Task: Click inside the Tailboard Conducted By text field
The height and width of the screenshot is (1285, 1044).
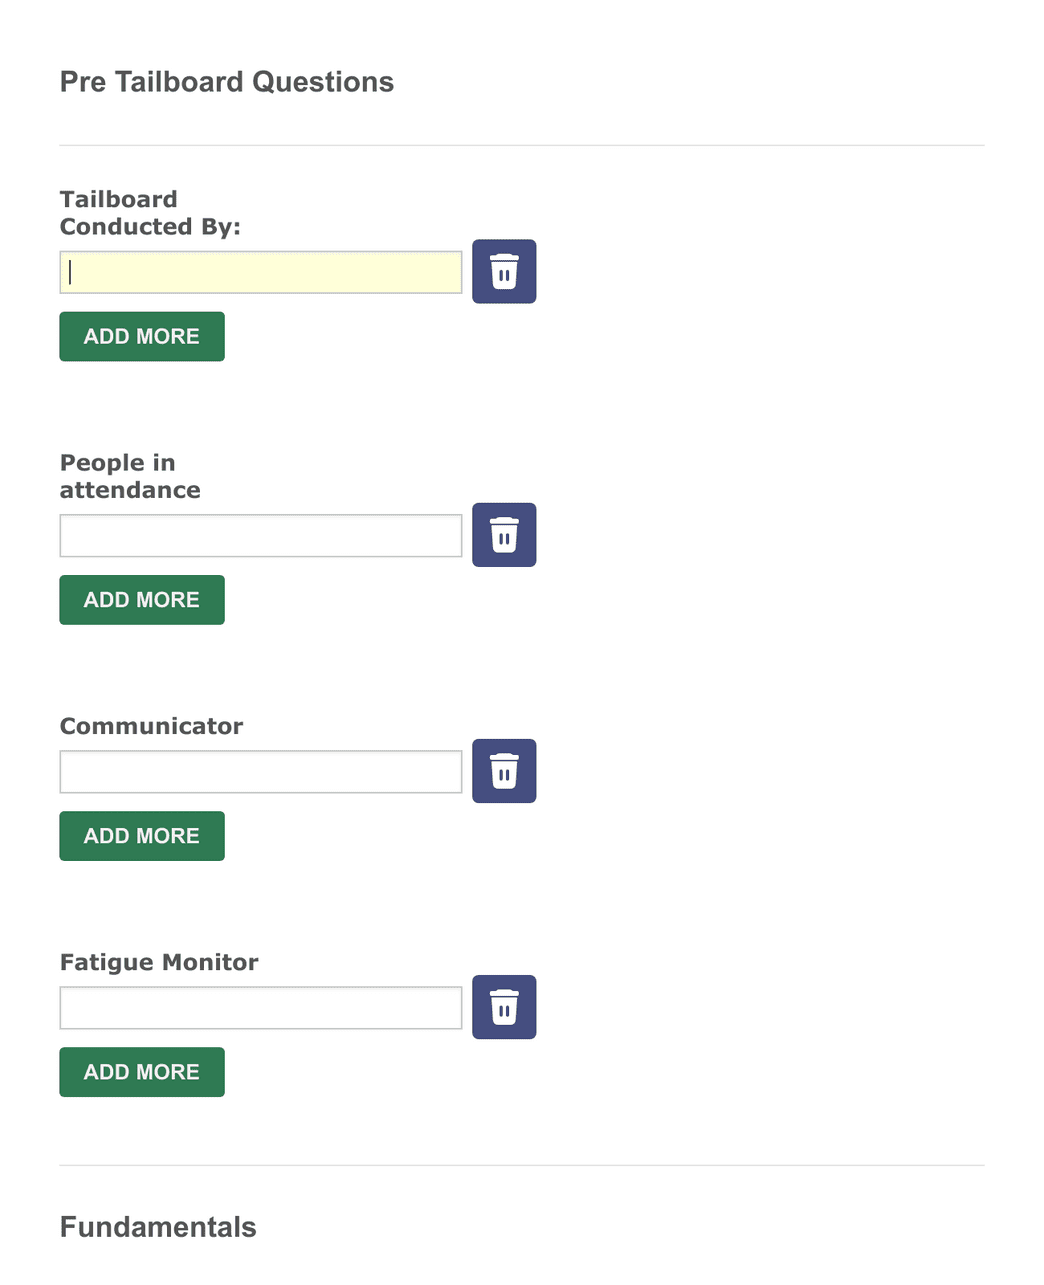Action: (x=260, y=271)
